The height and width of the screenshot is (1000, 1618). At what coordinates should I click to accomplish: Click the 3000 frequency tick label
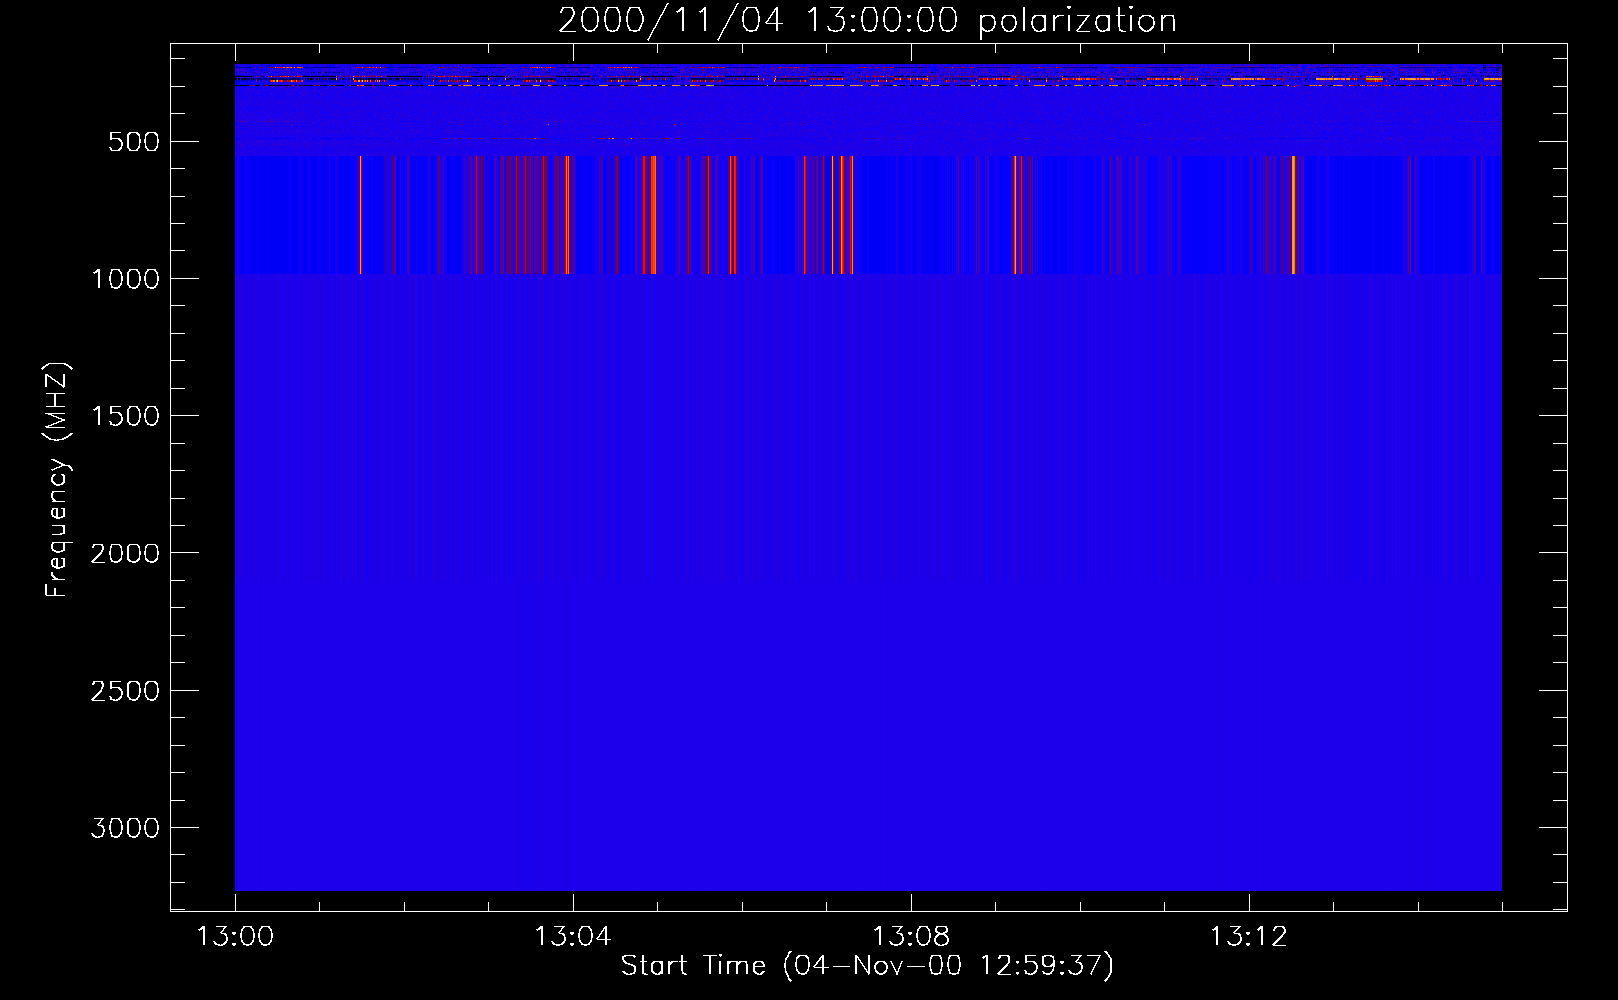pos(125,828)
